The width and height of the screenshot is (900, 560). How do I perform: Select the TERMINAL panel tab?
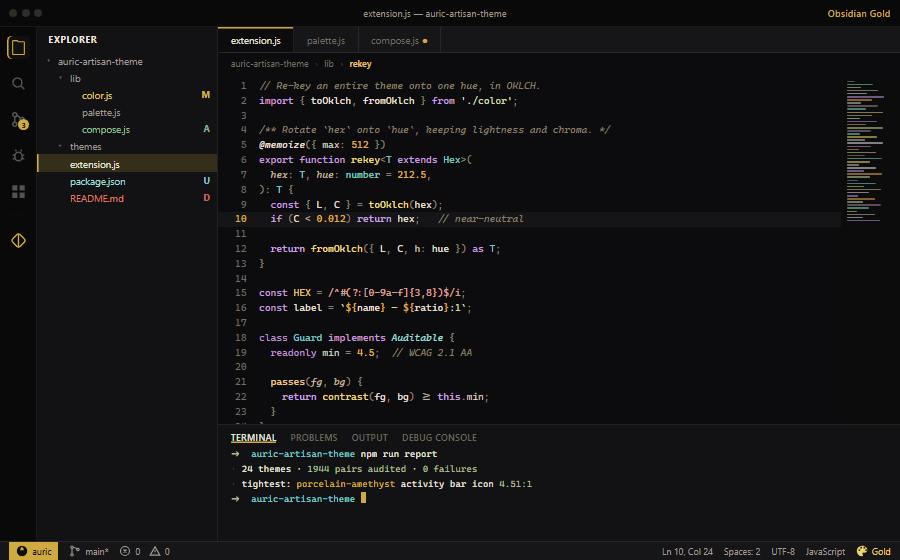[x=253, y=438]
